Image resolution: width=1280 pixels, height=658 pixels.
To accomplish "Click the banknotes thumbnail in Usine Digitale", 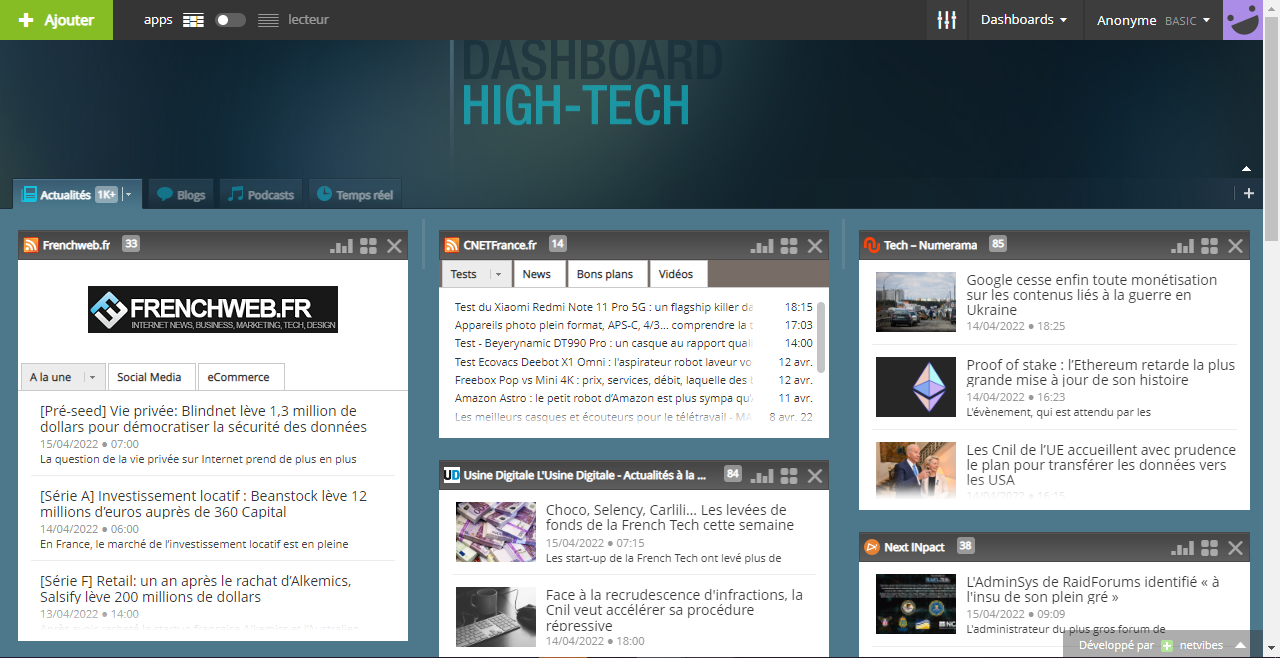I will (496, 532).
